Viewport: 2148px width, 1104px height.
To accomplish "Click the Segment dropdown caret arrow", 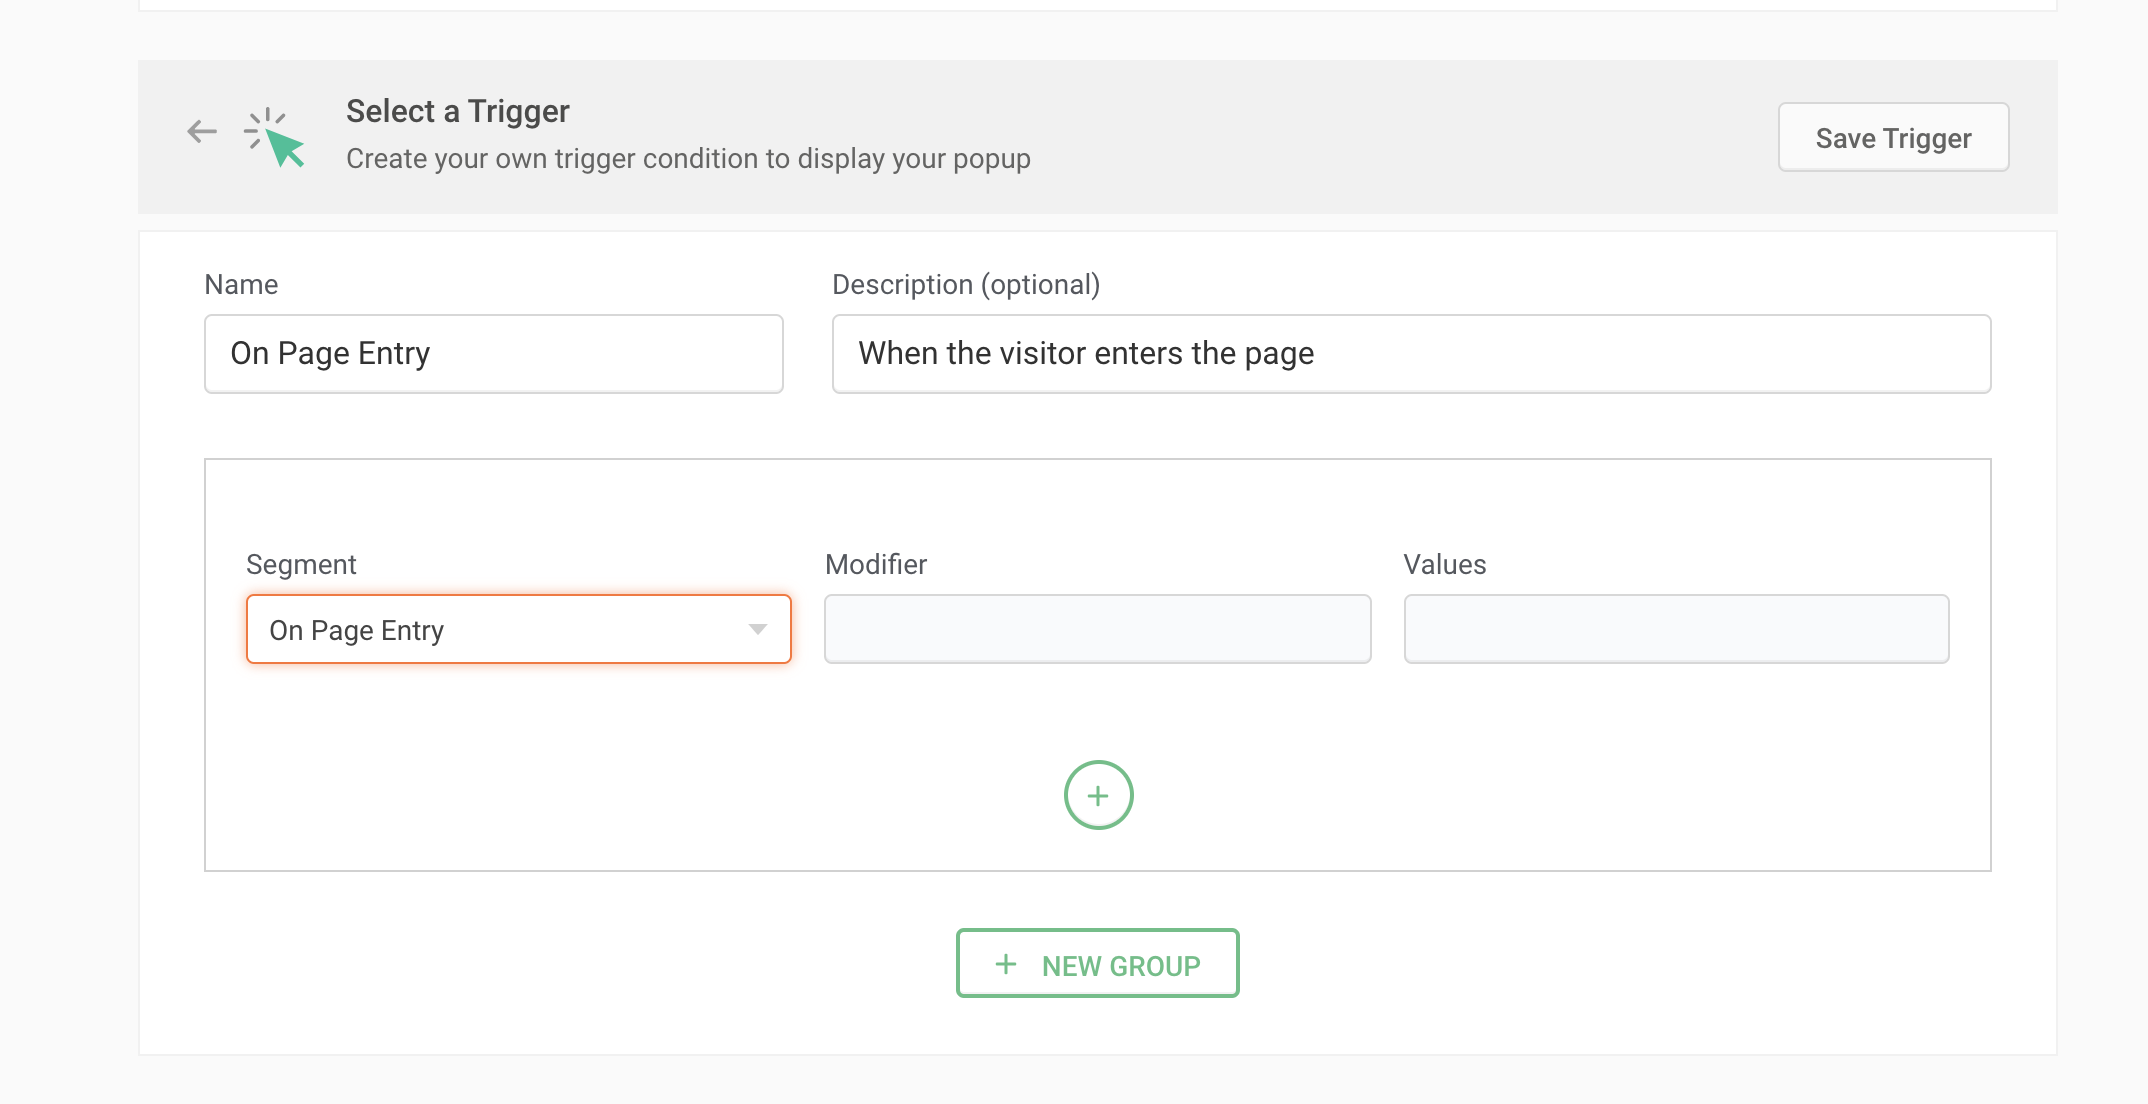I will (x=757, y=629).
